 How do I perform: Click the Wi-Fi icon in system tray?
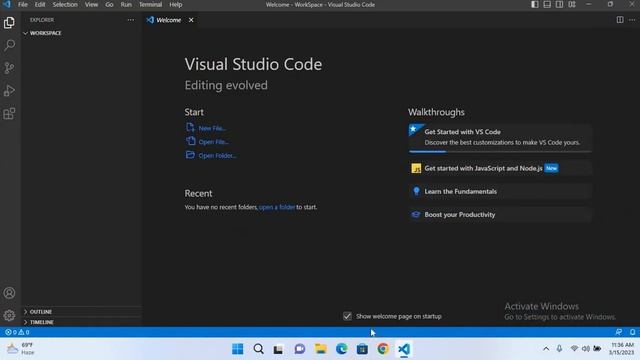[574, 349]
